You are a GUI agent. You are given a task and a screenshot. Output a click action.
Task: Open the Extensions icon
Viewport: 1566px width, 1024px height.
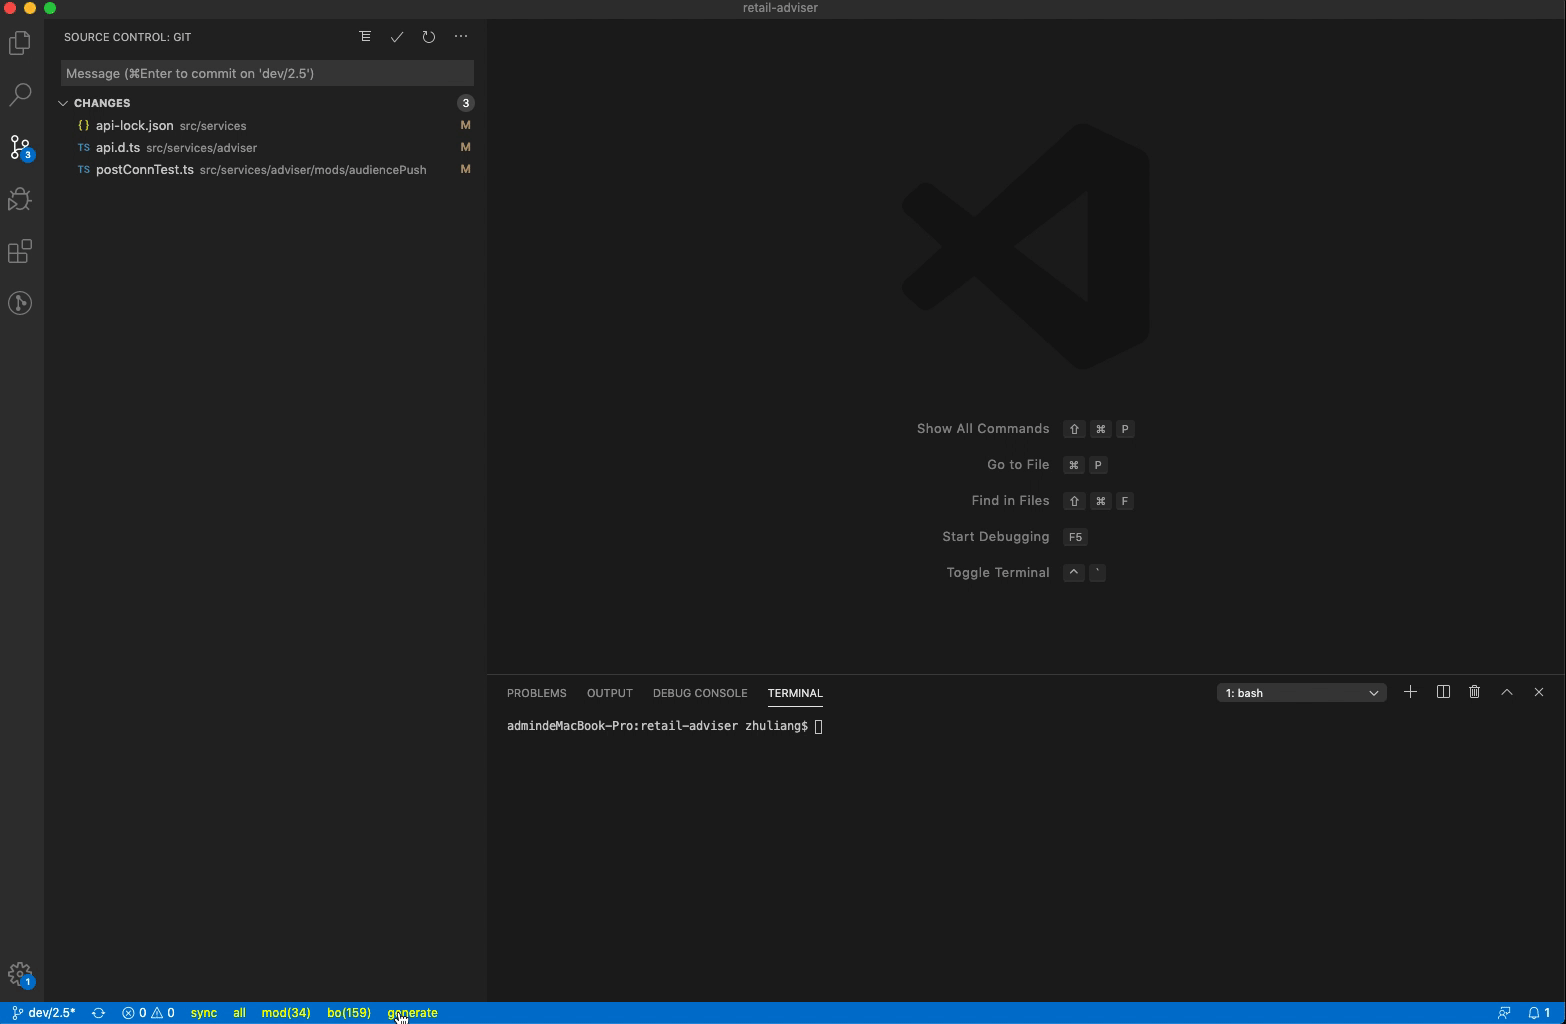point(20,251)
